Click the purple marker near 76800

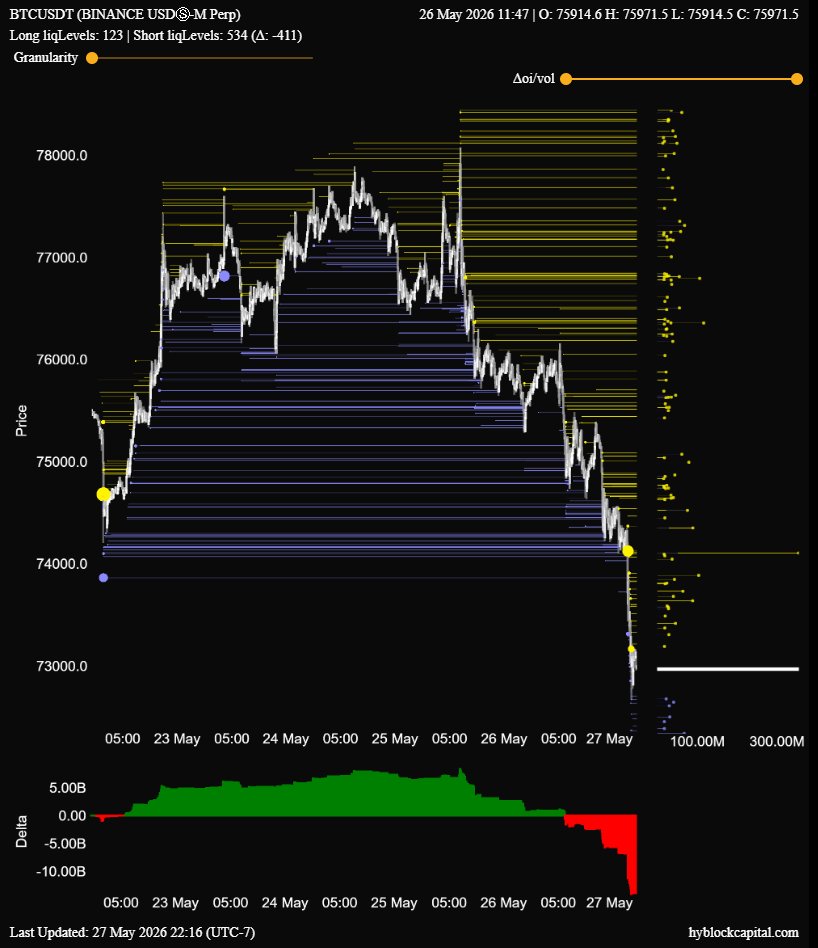click(x=224, y=276)
